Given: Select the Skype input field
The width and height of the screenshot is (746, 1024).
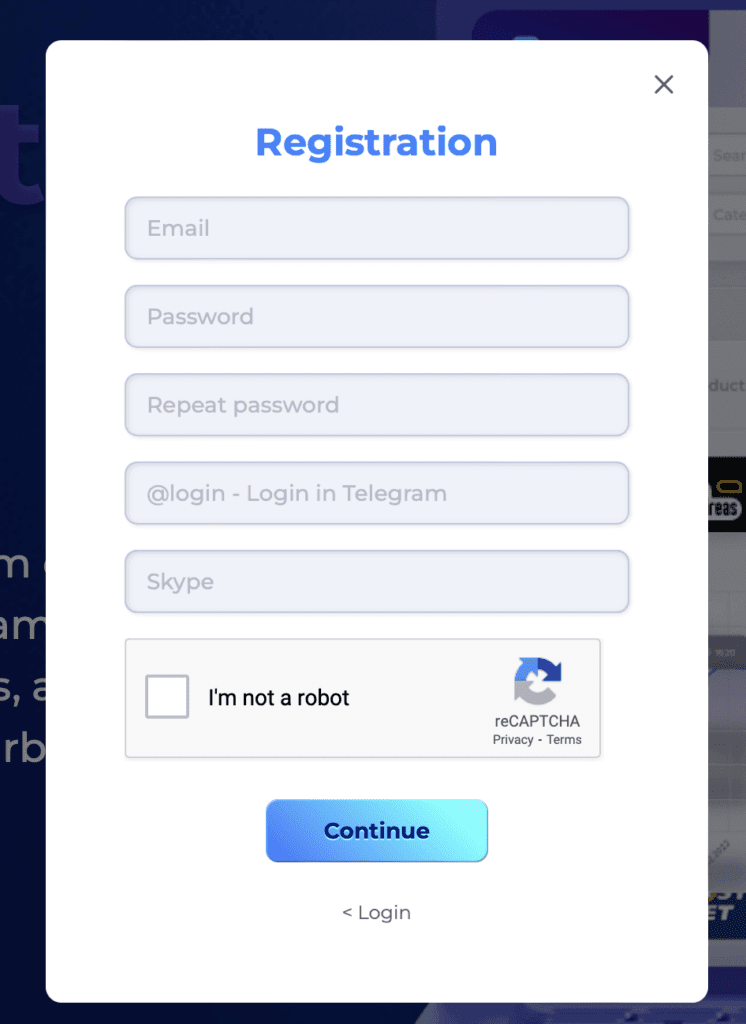Looking at the screenshot, I should (x=377, y=581).
